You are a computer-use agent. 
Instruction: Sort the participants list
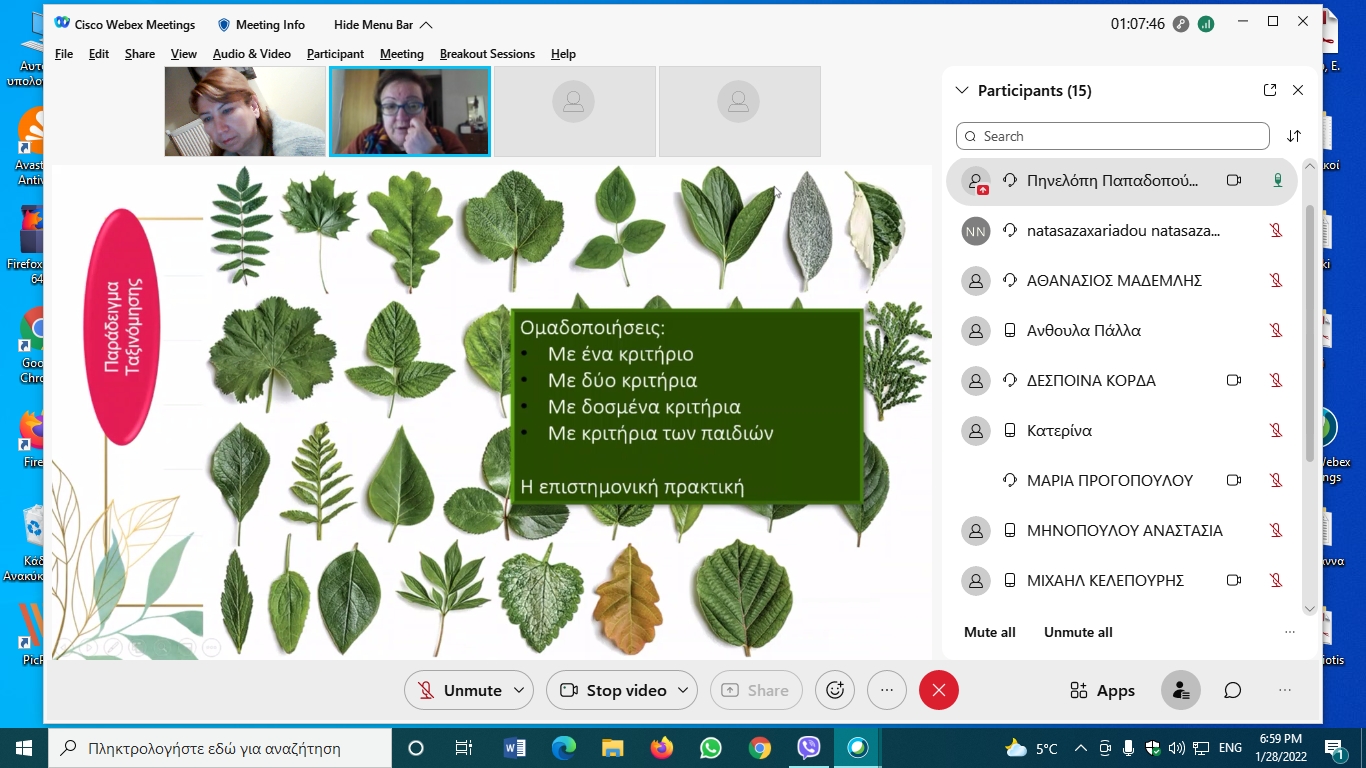pyautogui.click(x=1294, y=136)
